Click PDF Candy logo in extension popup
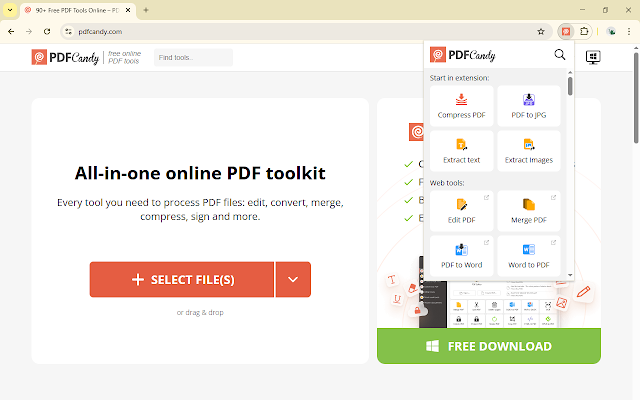The image size is (640, 400). point(462,55)
